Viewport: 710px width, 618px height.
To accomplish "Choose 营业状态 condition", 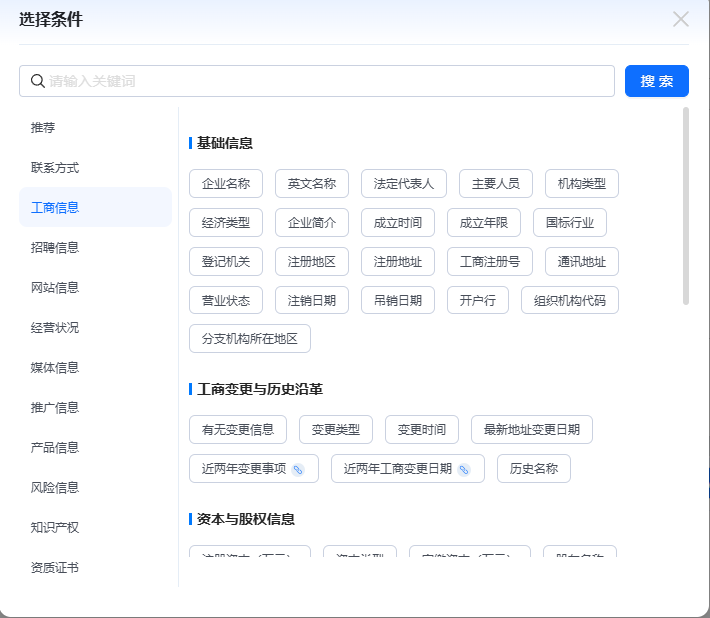I will coord(226,300).
